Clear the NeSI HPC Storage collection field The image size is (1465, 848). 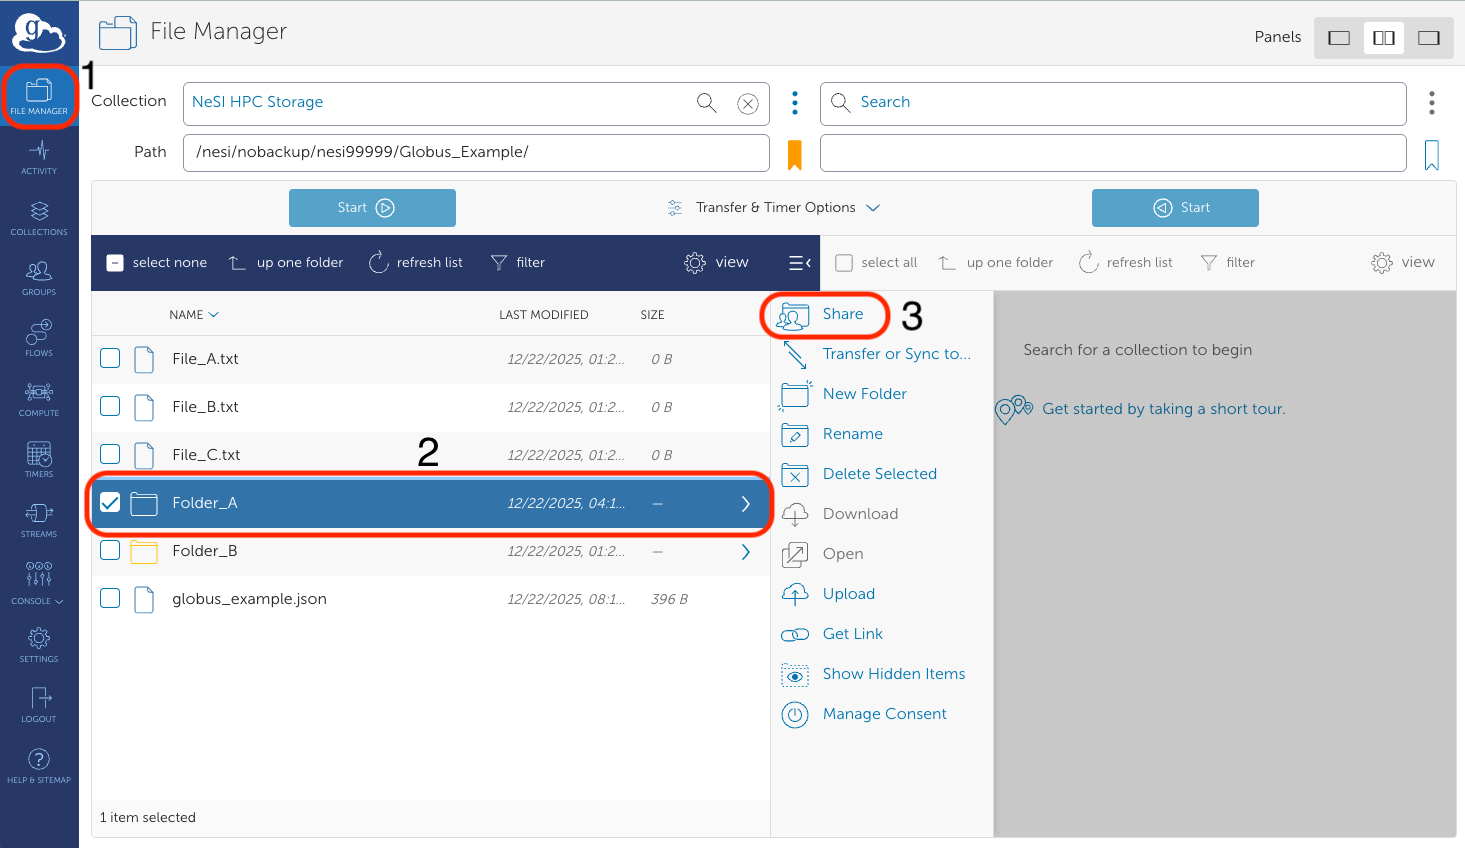[747, 103]
